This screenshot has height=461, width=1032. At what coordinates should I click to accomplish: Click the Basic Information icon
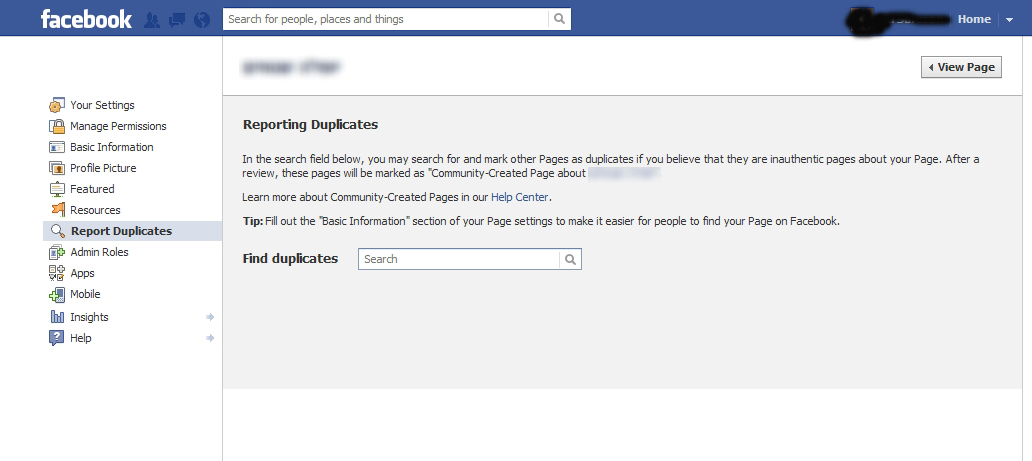click(57, 147)
